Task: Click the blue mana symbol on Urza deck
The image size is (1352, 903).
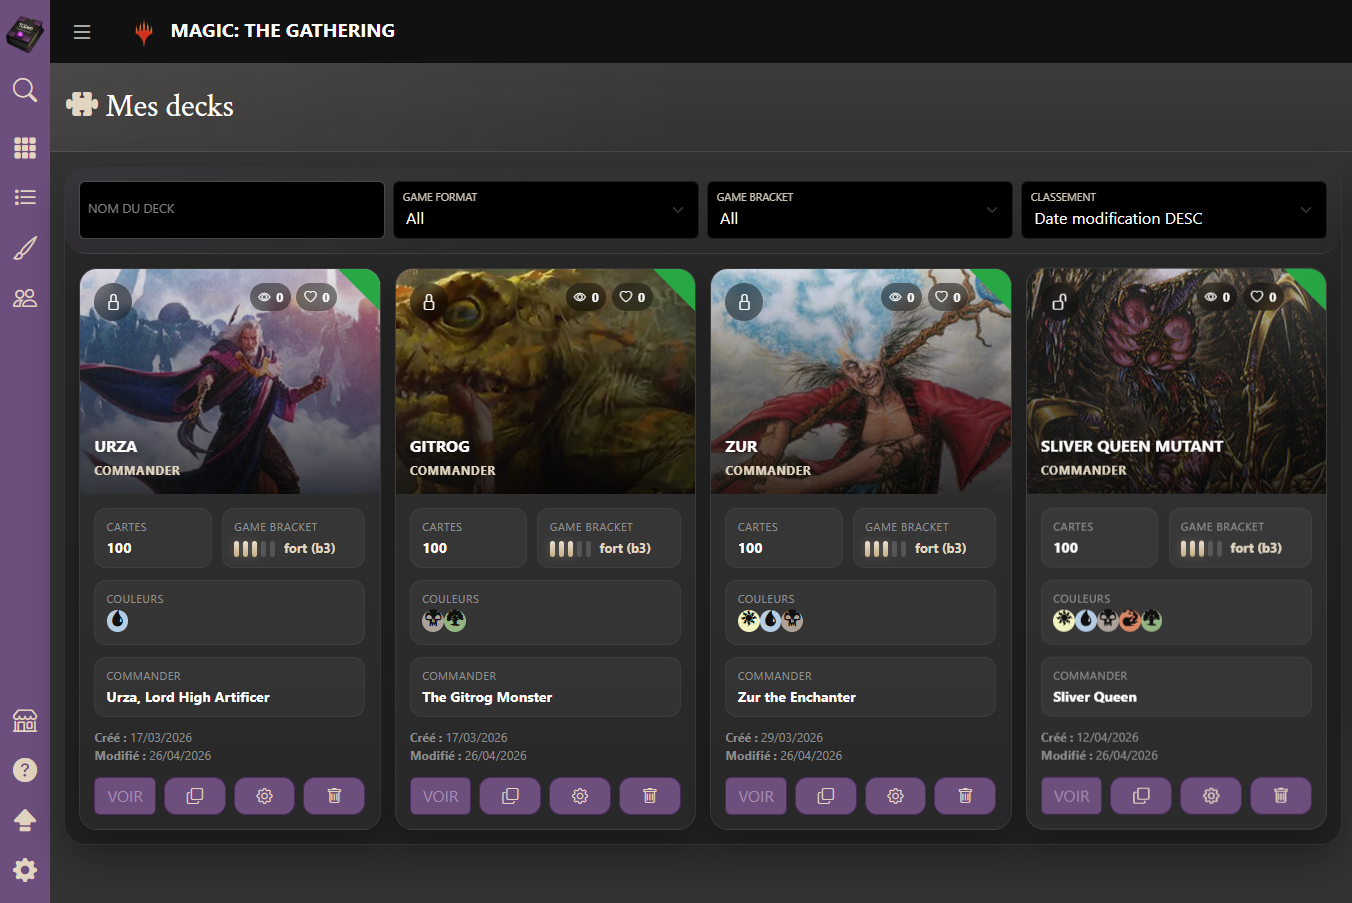Action: click(118, 620)
